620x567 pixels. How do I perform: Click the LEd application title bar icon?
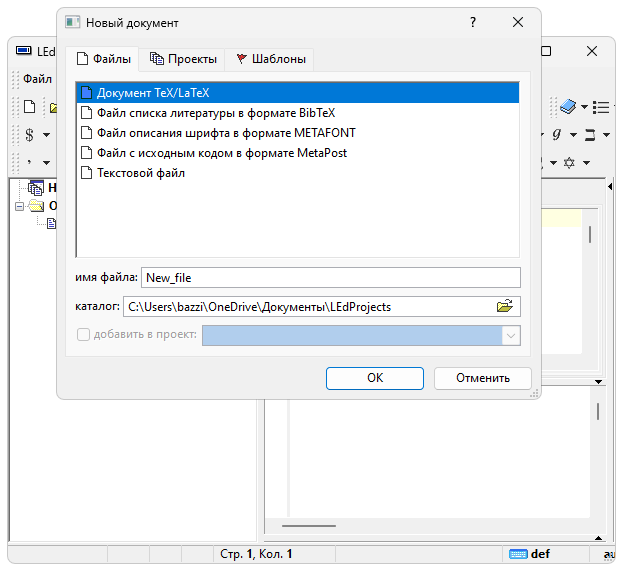point(24,51)
